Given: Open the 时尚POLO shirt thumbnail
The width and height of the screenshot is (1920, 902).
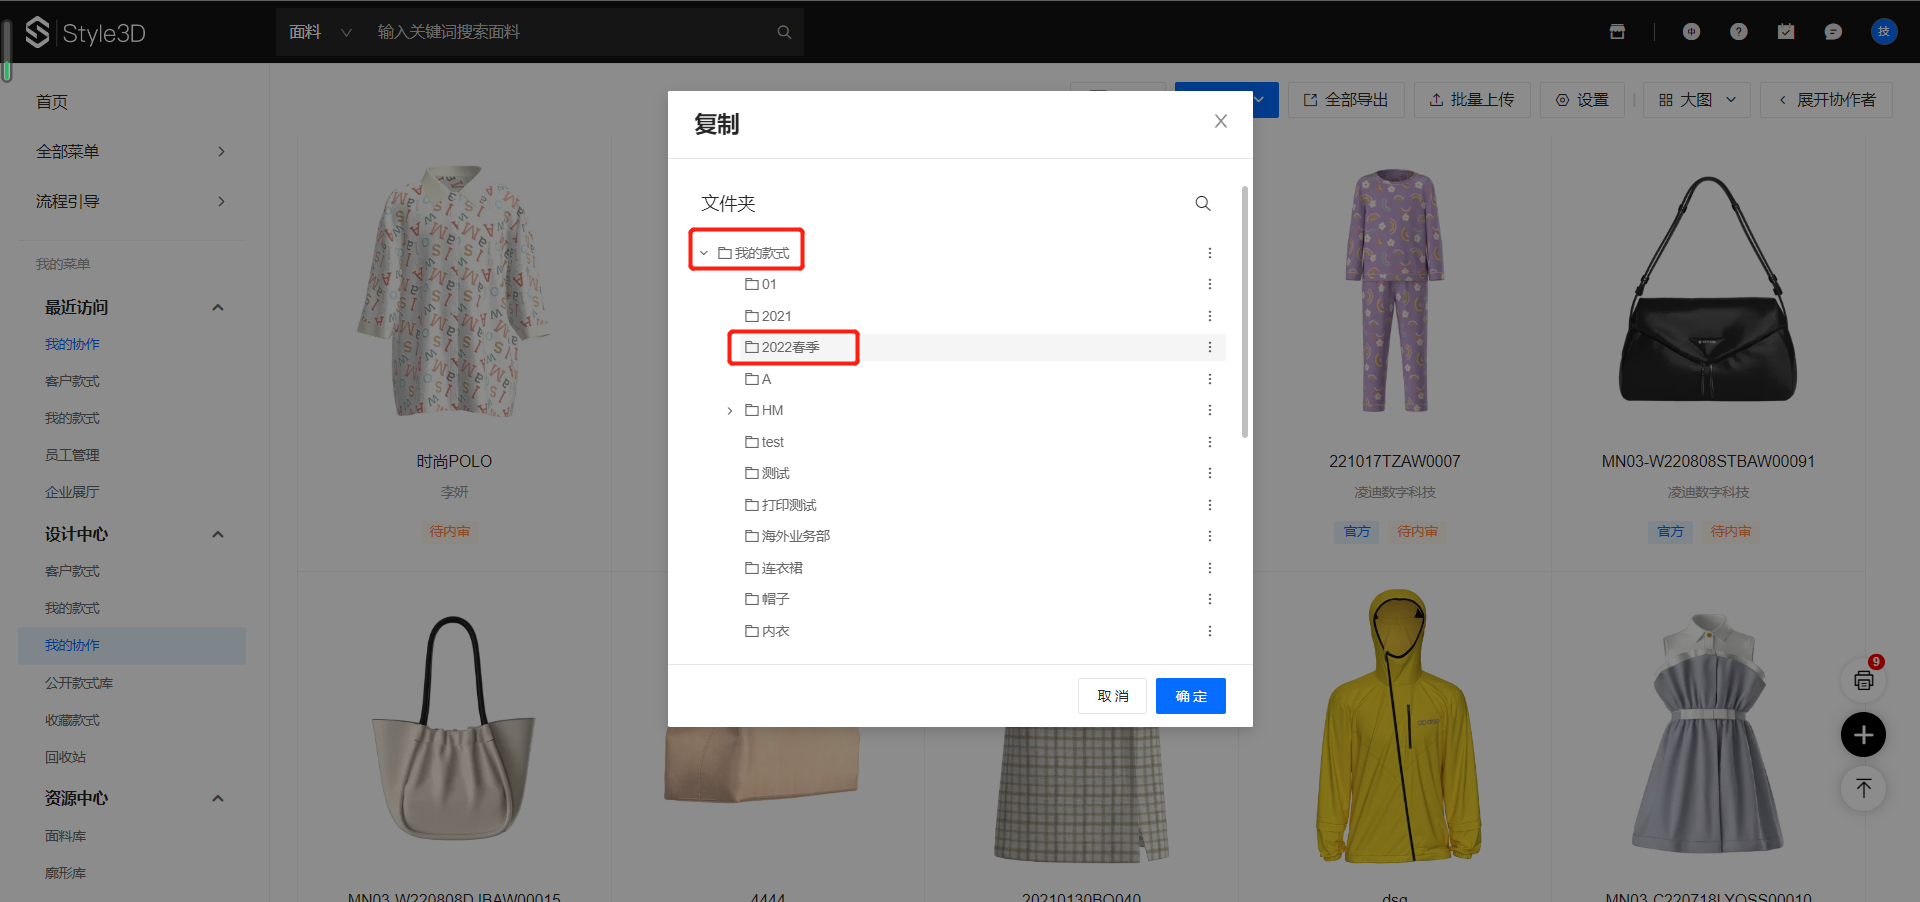Looking at the screenshot, I should click(x=454, y=291).
